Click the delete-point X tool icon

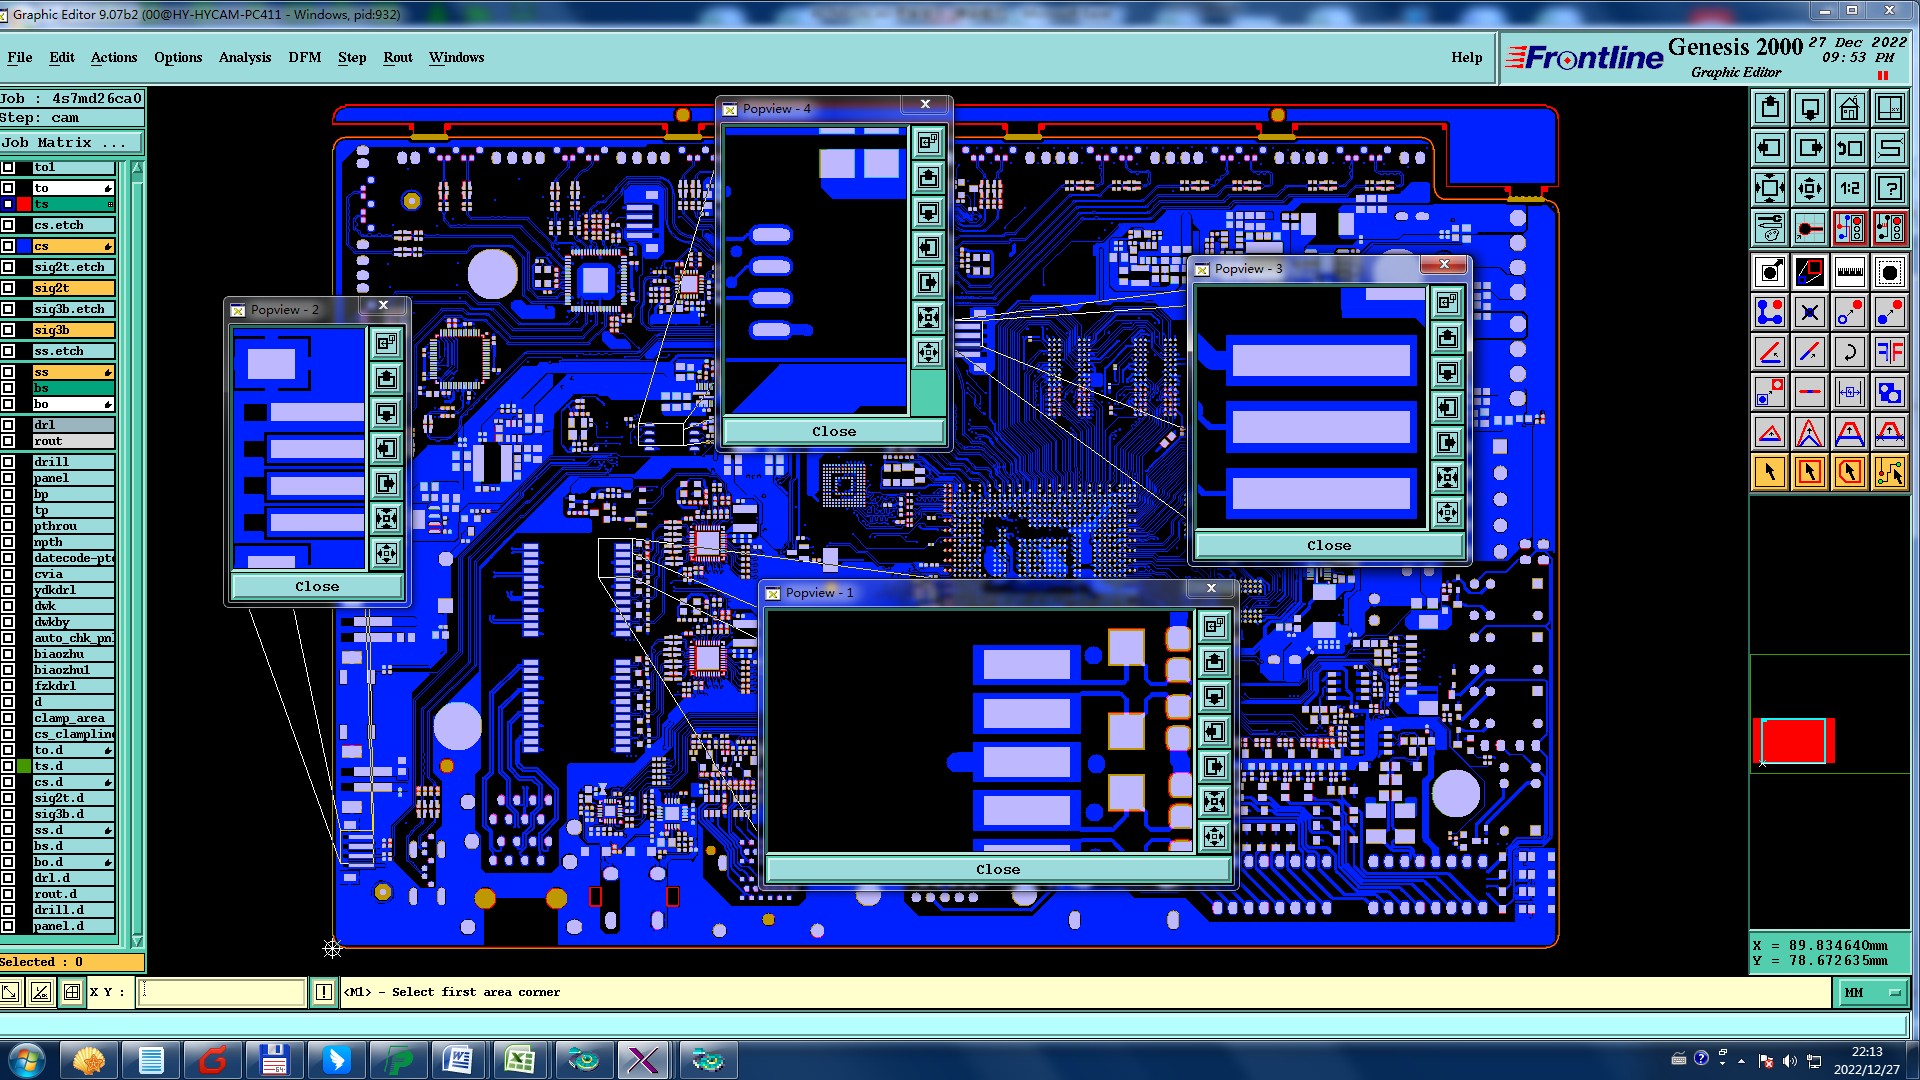(1809, 312)
